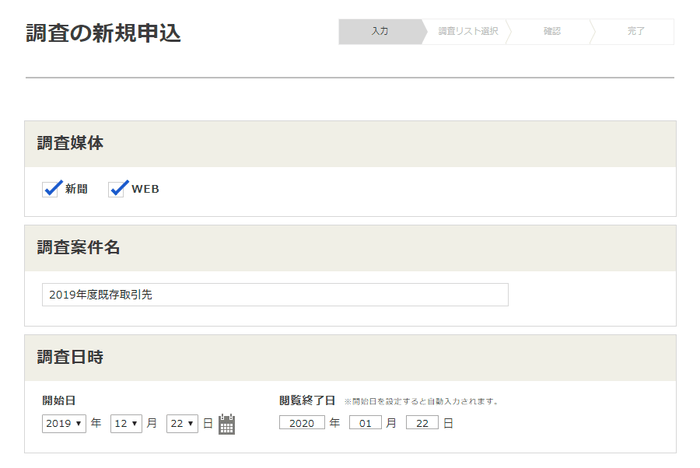Select the 入力 step tab

380,31
